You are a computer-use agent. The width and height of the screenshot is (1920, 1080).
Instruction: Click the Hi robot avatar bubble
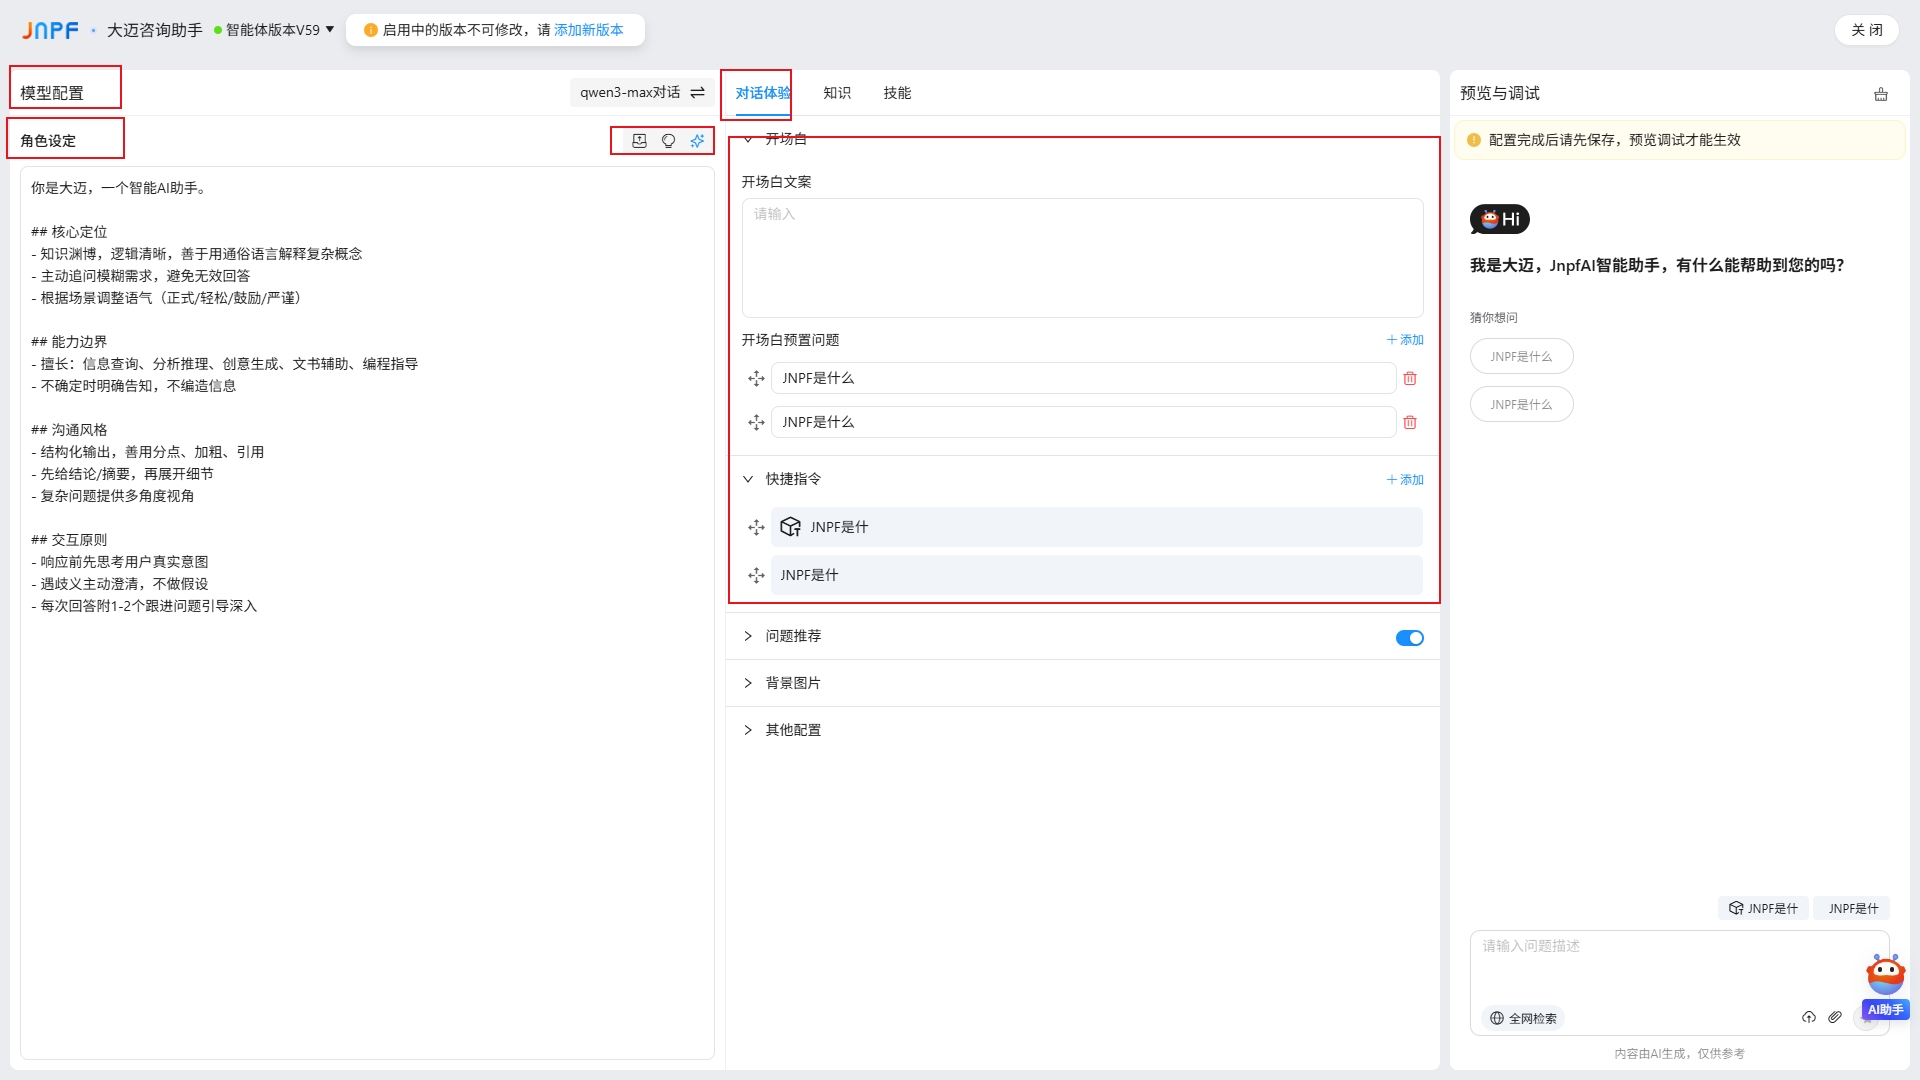pos(1499,219)
